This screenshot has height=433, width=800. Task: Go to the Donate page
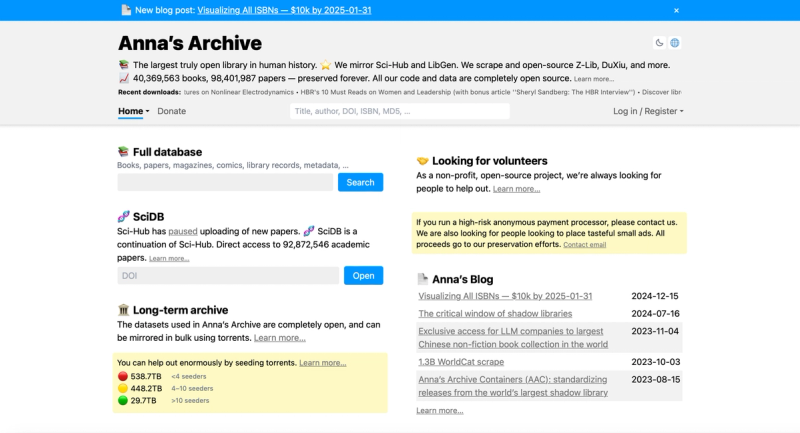[x=171, y=111]
